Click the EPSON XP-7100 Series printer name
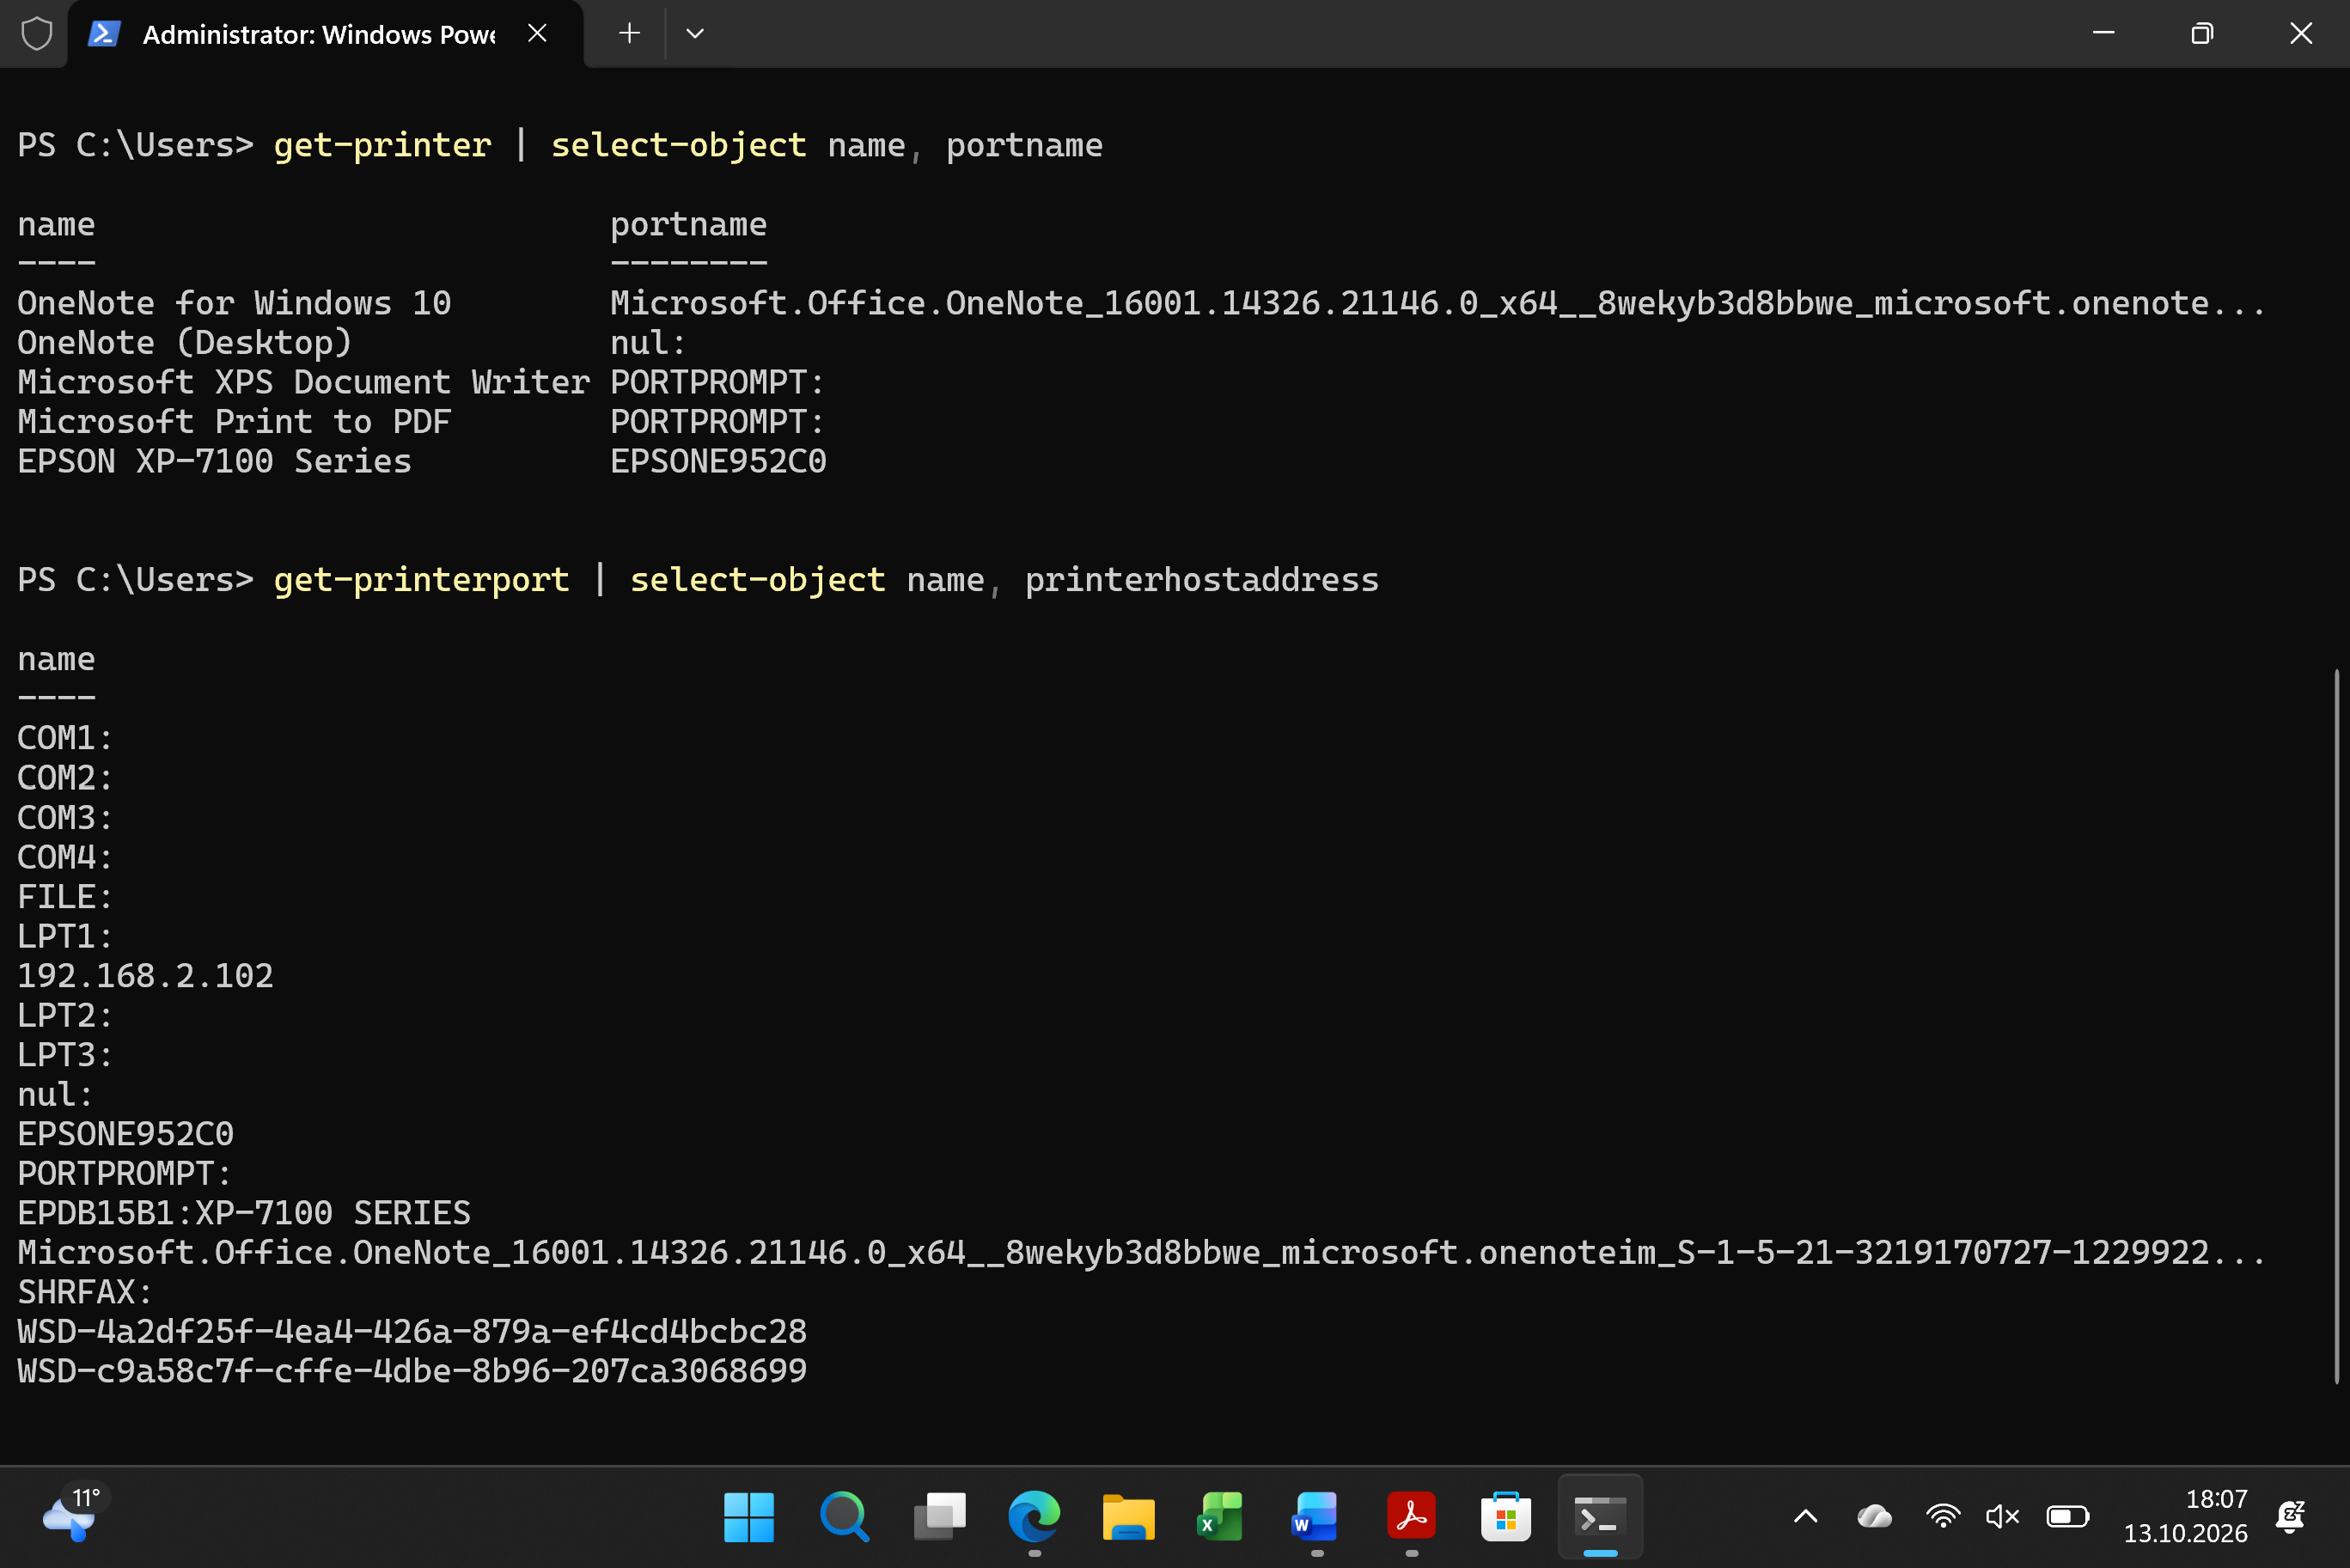Viewport: 2350px width, 1568px height. tap(214, 461)
